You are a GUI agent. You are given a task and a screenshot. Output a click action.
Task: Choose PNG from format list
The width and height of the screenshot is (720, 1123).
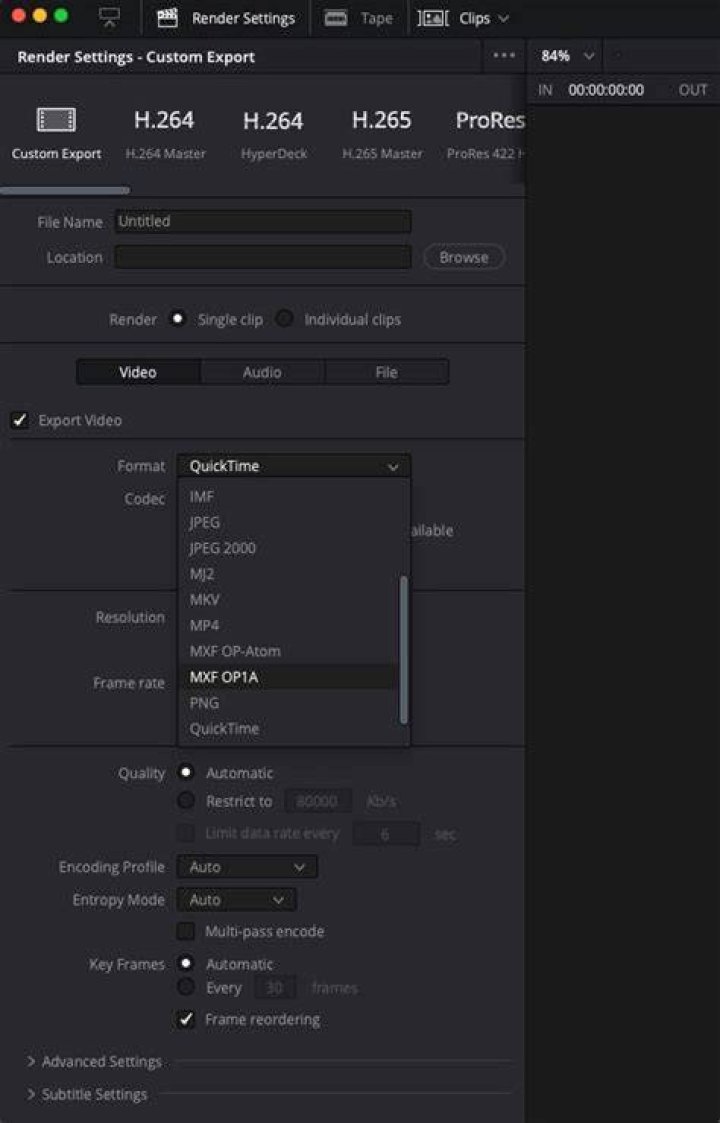pyautogui.click(x=287, y=703)
